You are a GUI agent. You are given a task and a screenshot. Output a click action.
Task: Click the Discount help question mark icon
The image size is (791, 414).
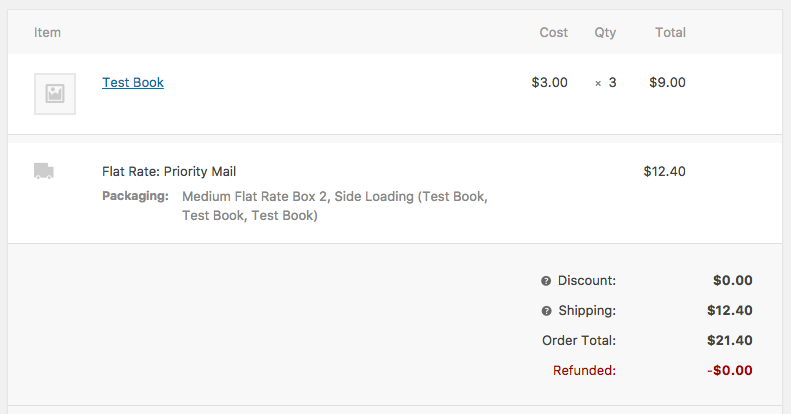pos(546,281)
